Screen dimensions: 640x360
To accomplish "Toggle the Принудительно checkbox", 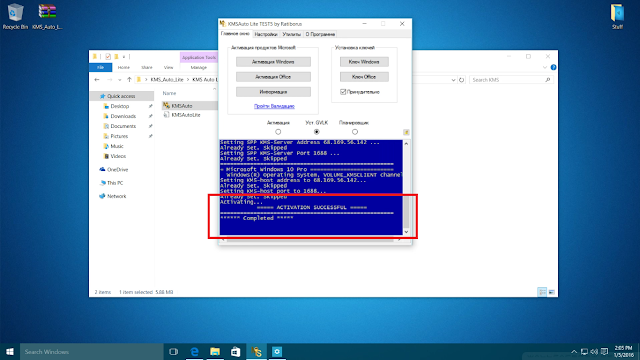I will pos(343,92).
